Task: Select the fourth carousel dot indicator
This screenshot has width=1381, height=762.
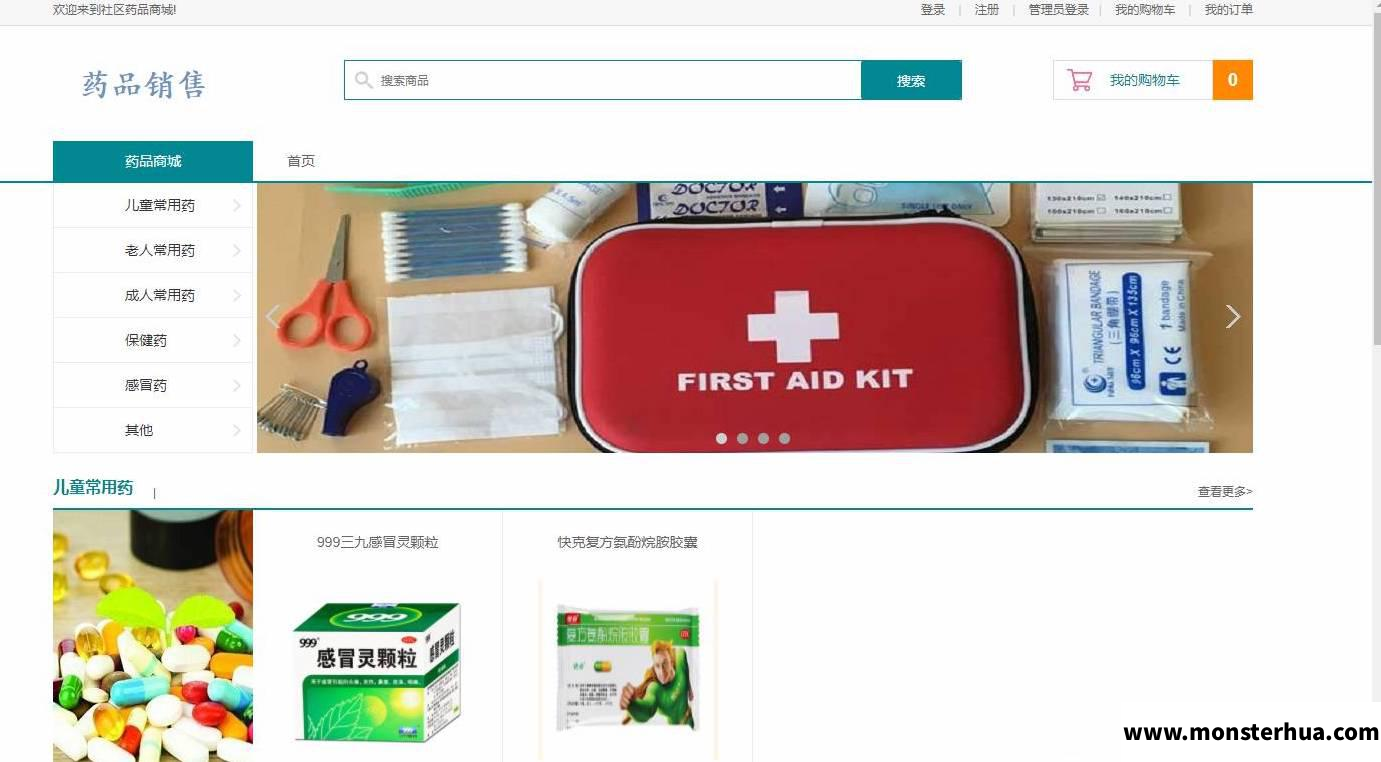Action: 784,438
